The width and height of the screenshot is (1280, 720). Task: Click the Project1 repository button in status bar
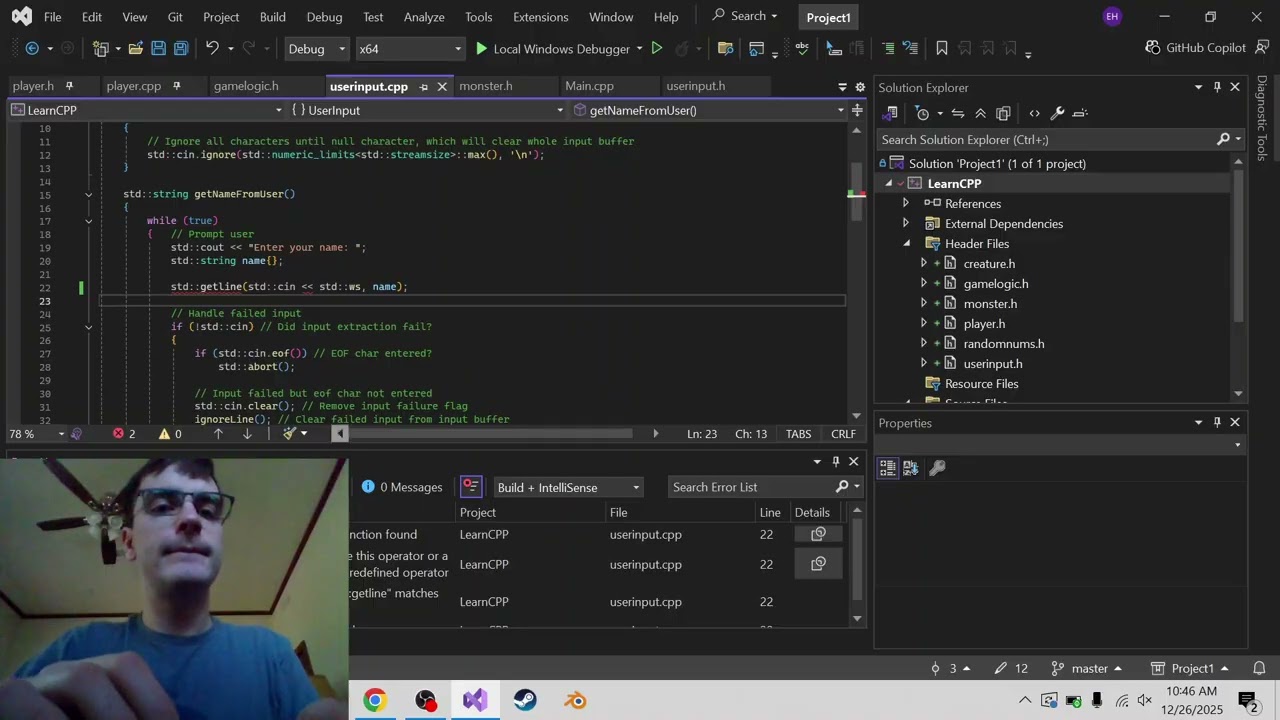[1189, 668]
